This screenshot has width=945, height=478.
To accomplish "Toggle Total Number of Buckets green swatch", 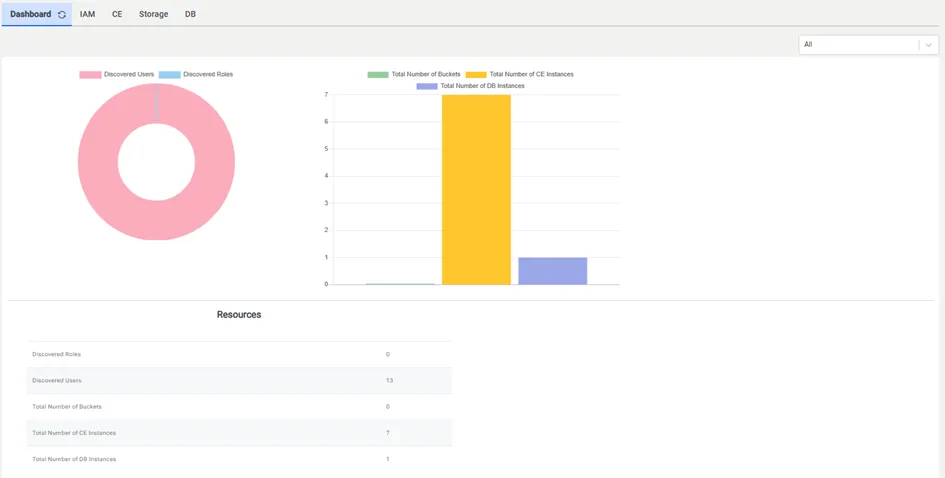I will coord(378,75).
